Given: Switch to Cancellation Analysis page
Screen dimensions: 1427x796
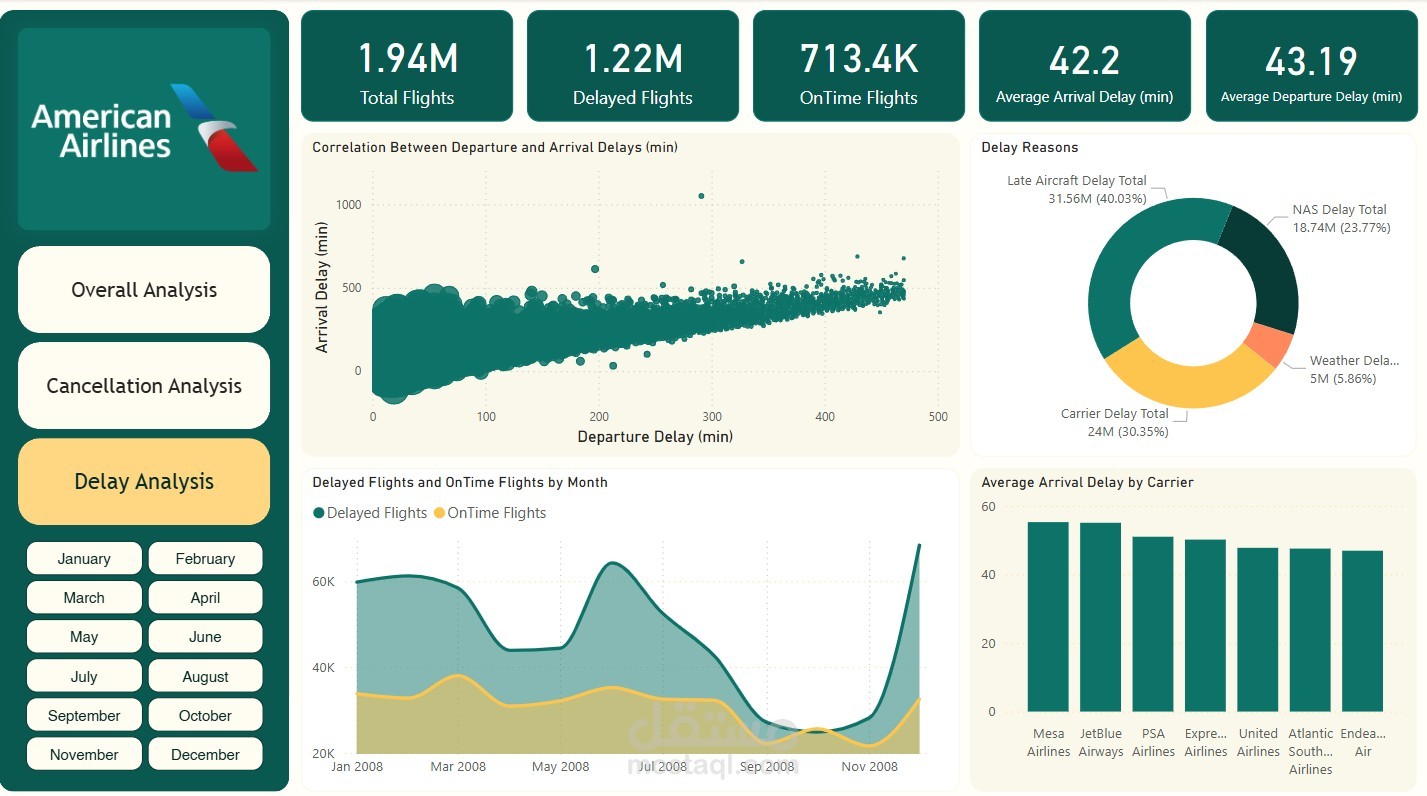Looking at the screenshot, I should tap(144, 386).
